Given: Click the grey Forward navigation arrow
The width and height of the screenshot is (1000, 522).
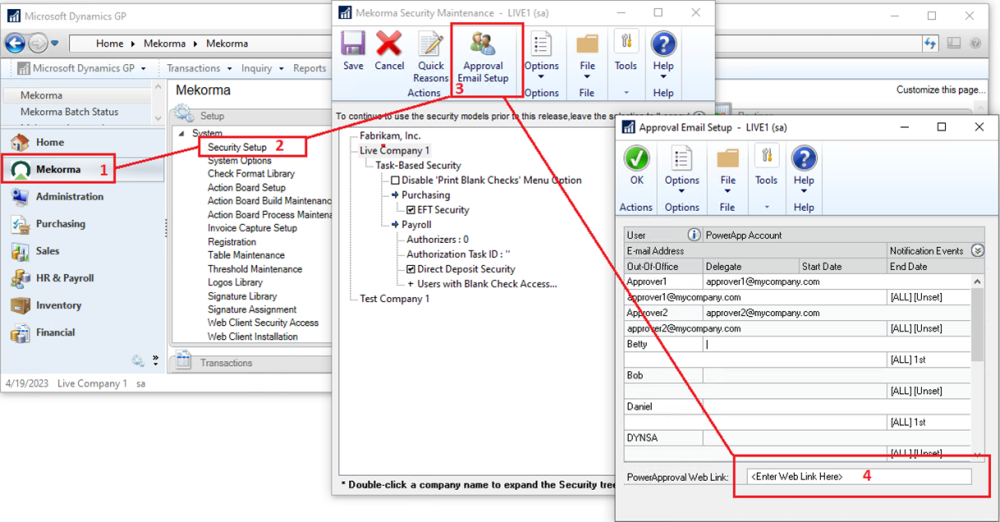Looking at the screenshot, I should 38,43.
